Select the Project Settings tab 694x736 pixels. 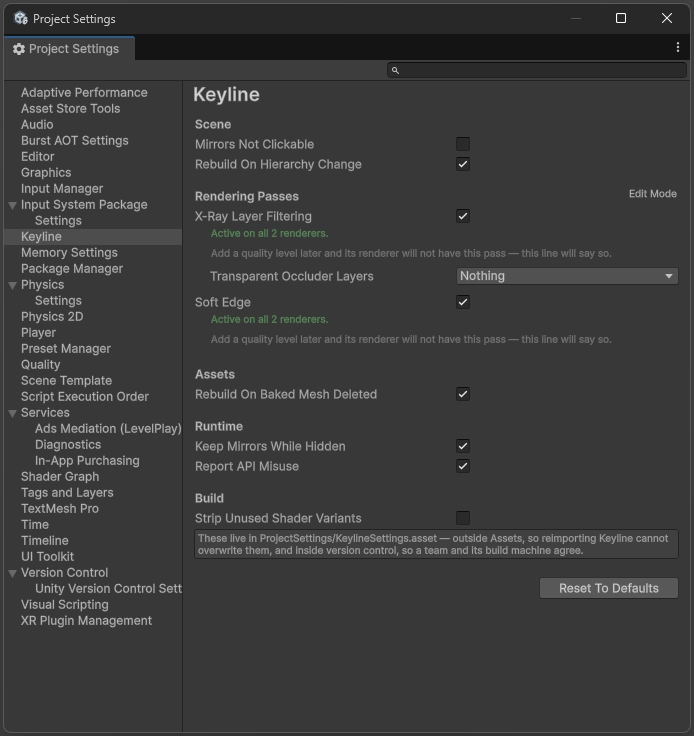(69, 49)
